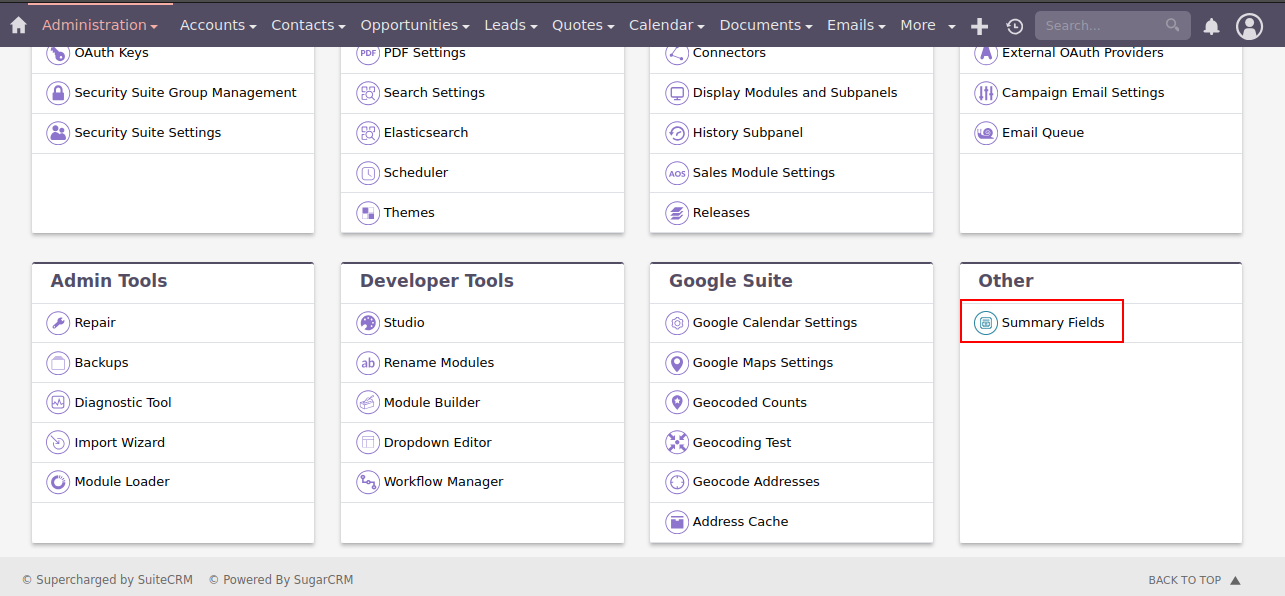Screen dimensions: 1285x596
Task: Open recently viewed history icon
Action: (1015, 26)
